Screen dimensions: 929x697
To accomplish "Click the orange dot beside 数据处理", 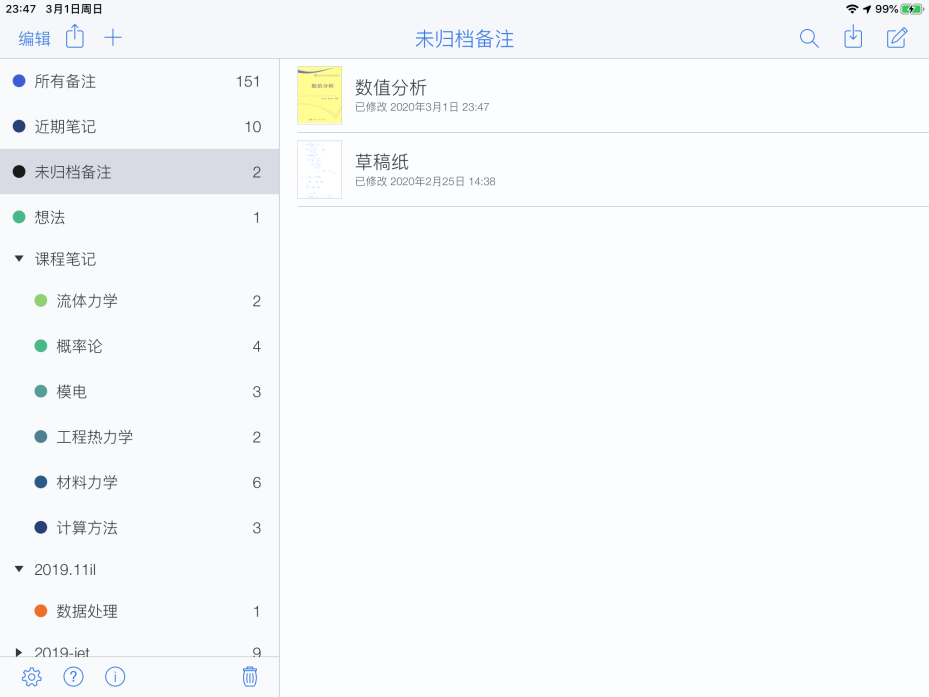I will tap(41, 611).
